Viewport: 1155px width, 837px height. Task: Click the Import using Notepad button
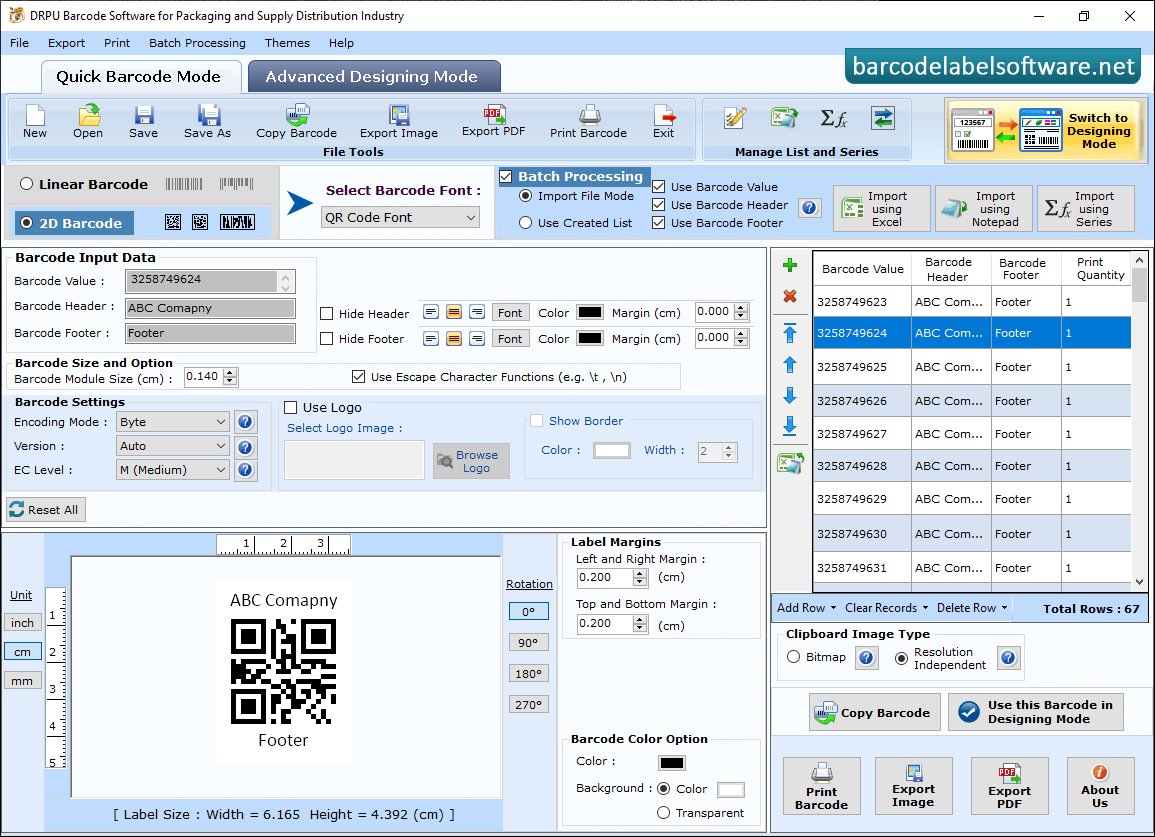coord(984,209)
